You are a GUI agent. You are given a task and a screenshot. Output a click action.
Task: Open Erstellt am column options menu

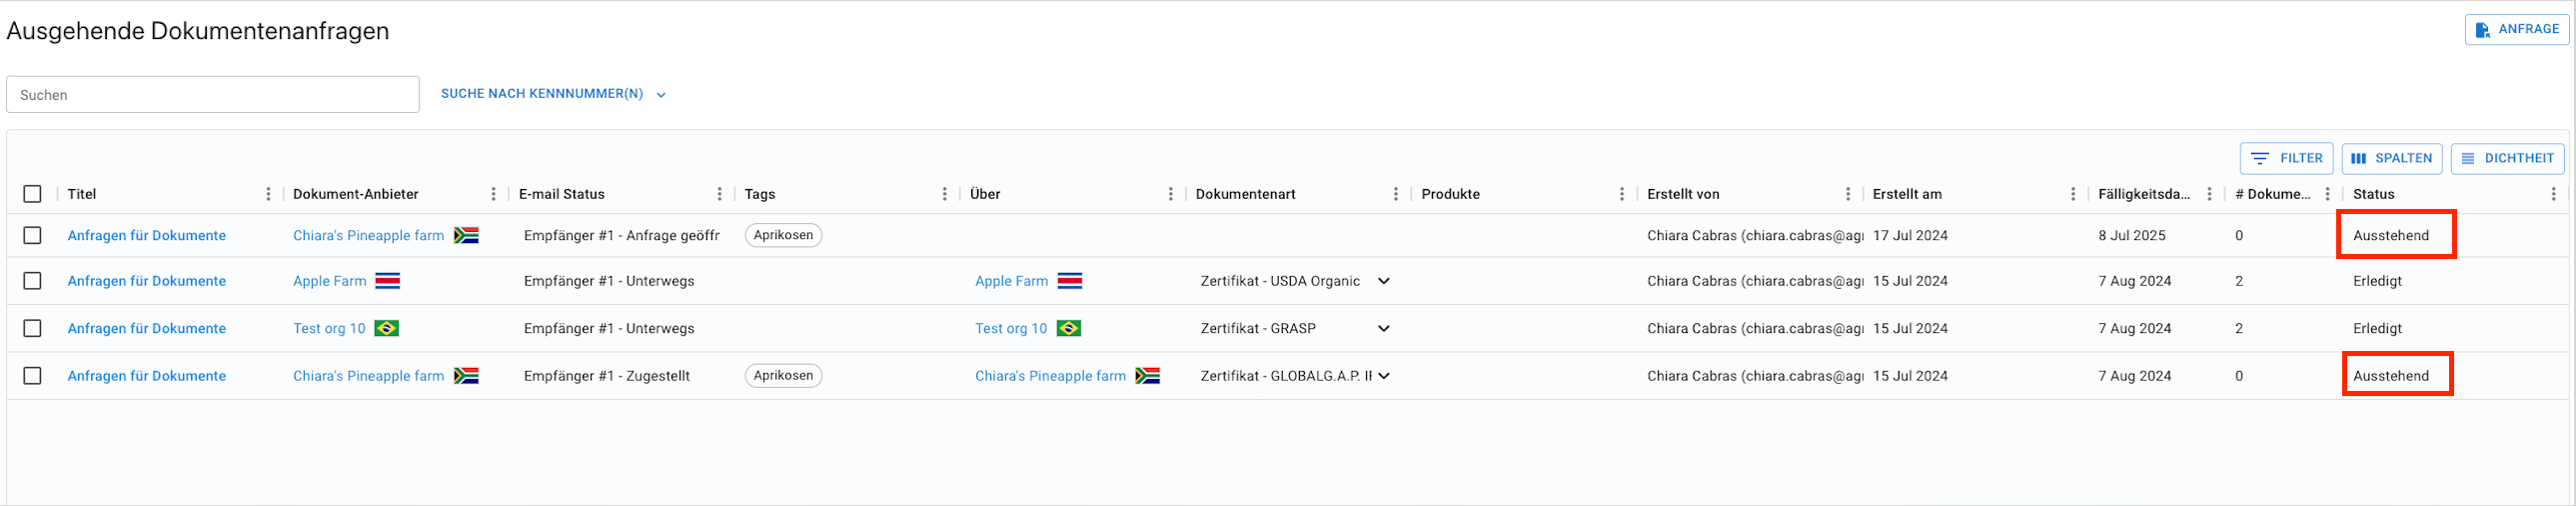coord(2073,194)
